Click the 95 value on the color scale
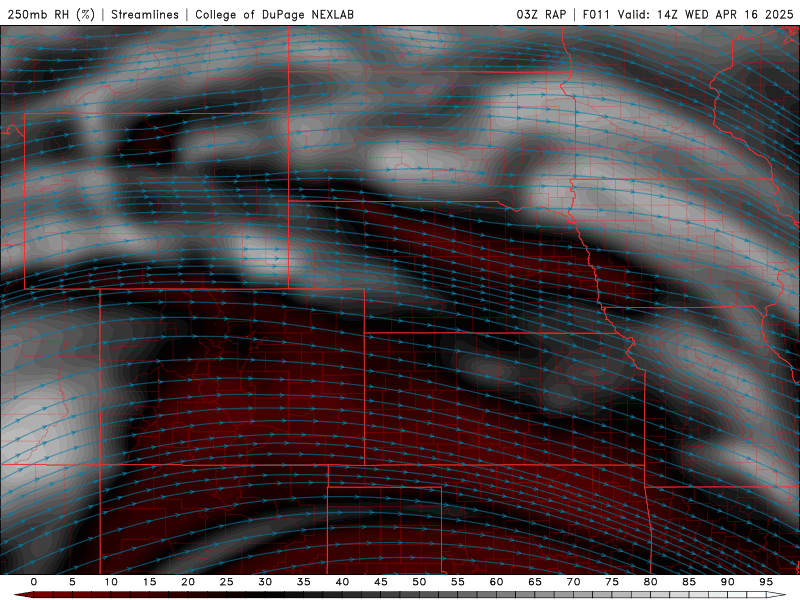The image size is (800, 600). tap(766, 582)
